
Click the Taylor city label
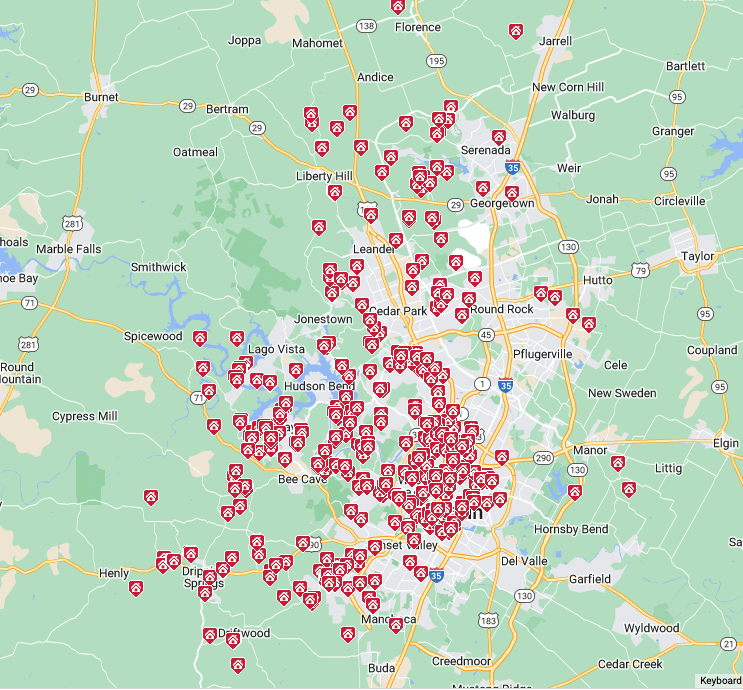tap(698, 256)
